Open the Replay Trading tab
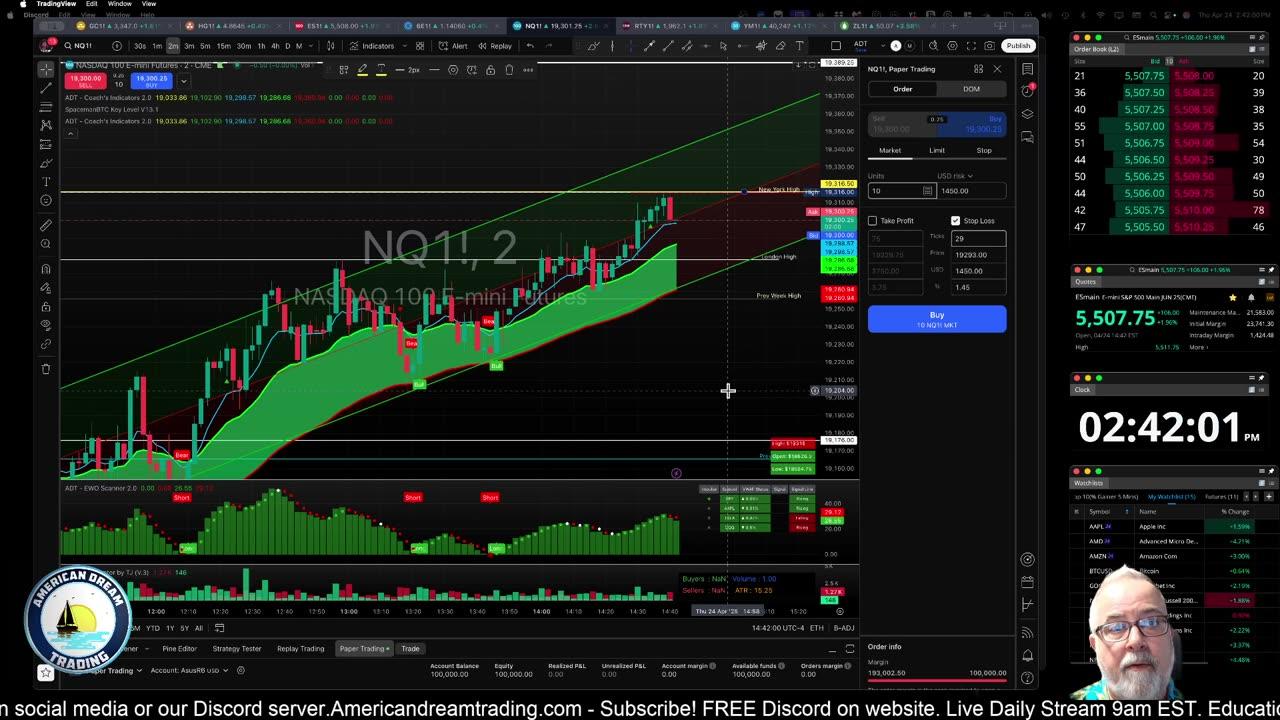This screenshot has width=1280, height=720. pos(300,649)
